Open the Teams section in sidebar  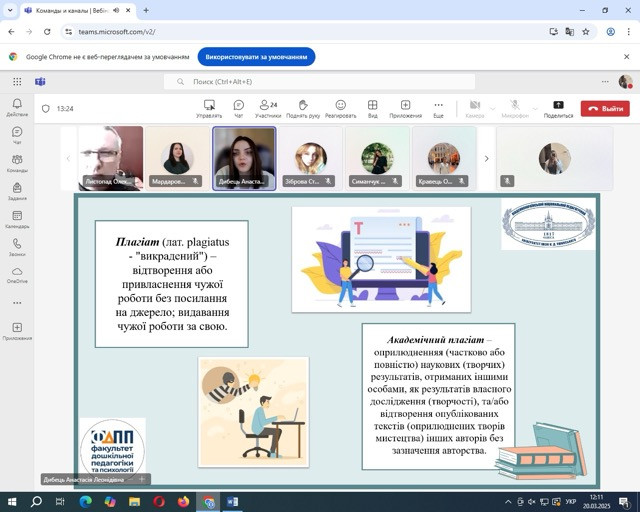pyautogui.click(x=17, y=162)
